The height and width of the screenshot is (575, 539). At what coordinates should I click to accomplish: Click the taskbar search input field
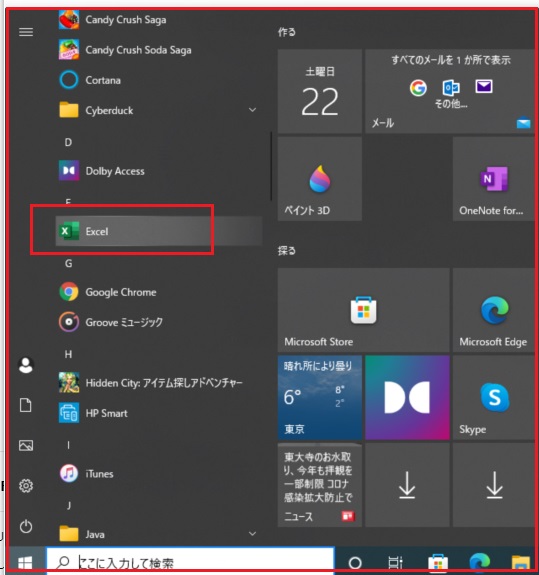pyautogui.click(x=190, y=561)
